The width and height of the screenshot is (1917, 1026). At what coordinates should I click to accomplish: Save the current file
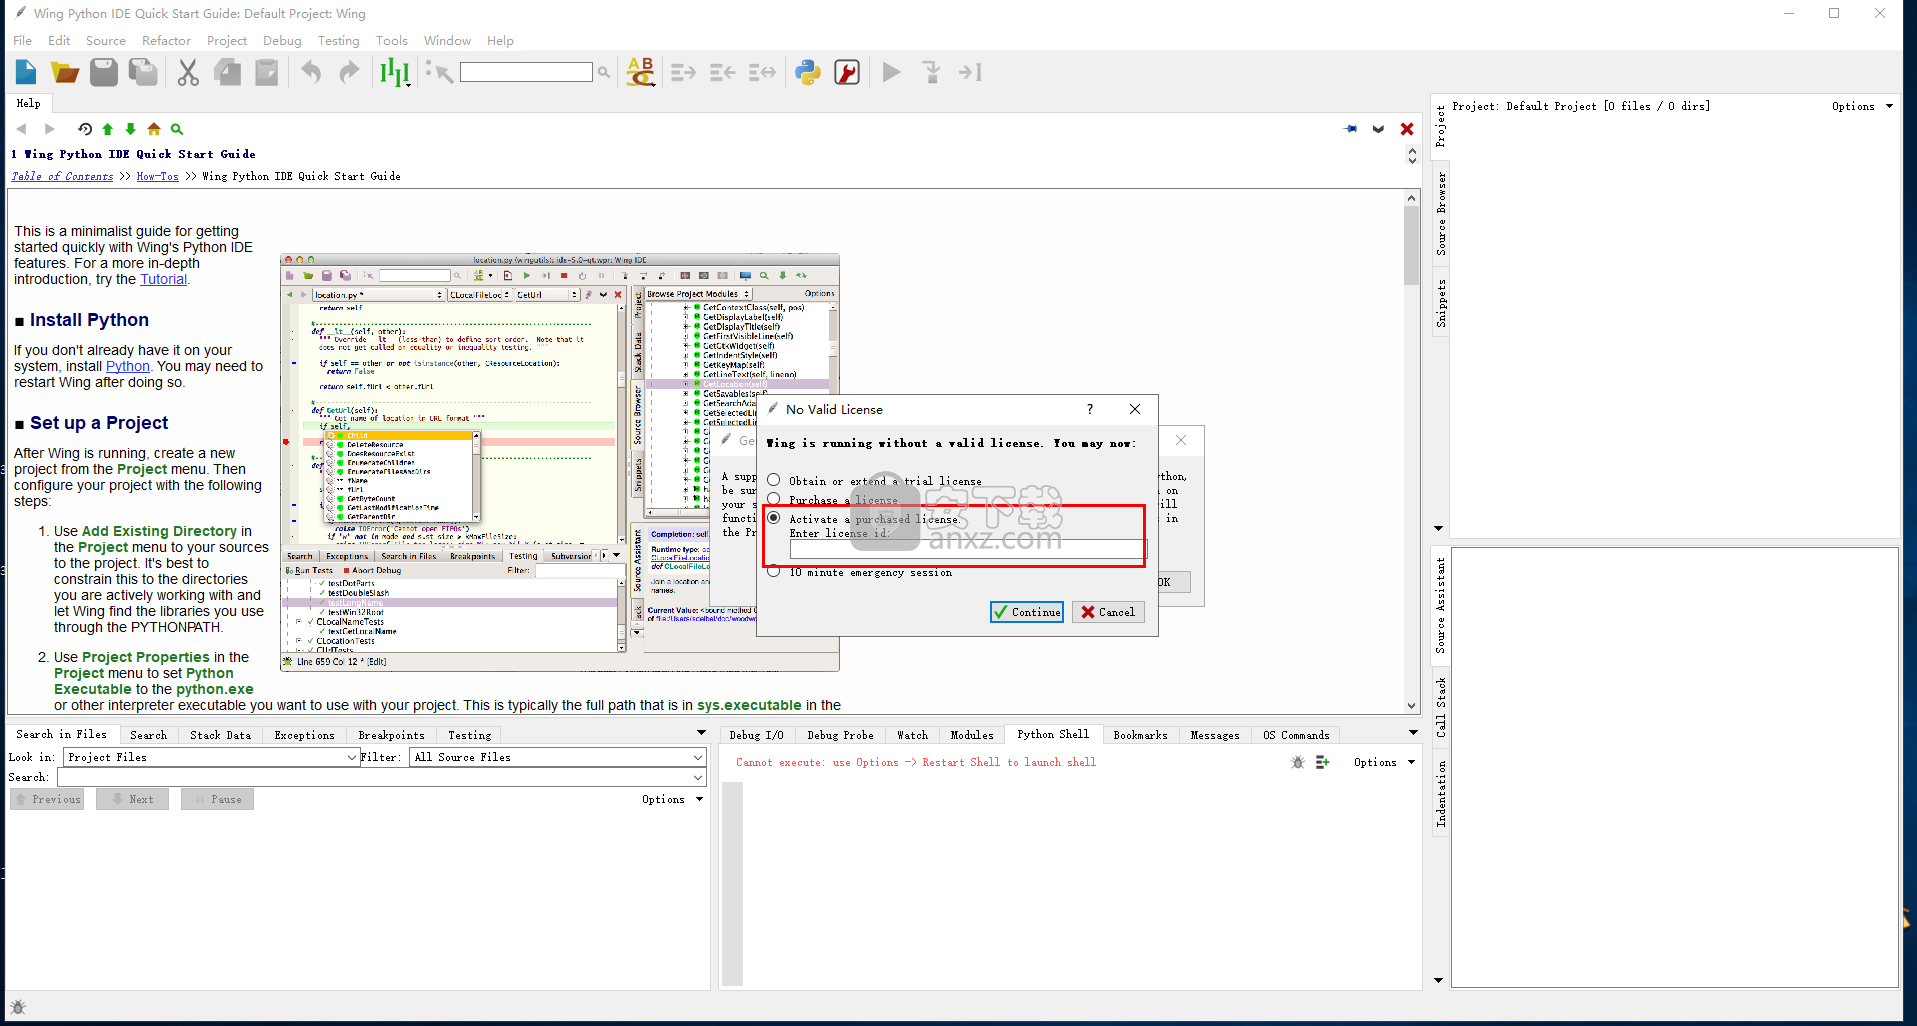(x=104, y=72)
